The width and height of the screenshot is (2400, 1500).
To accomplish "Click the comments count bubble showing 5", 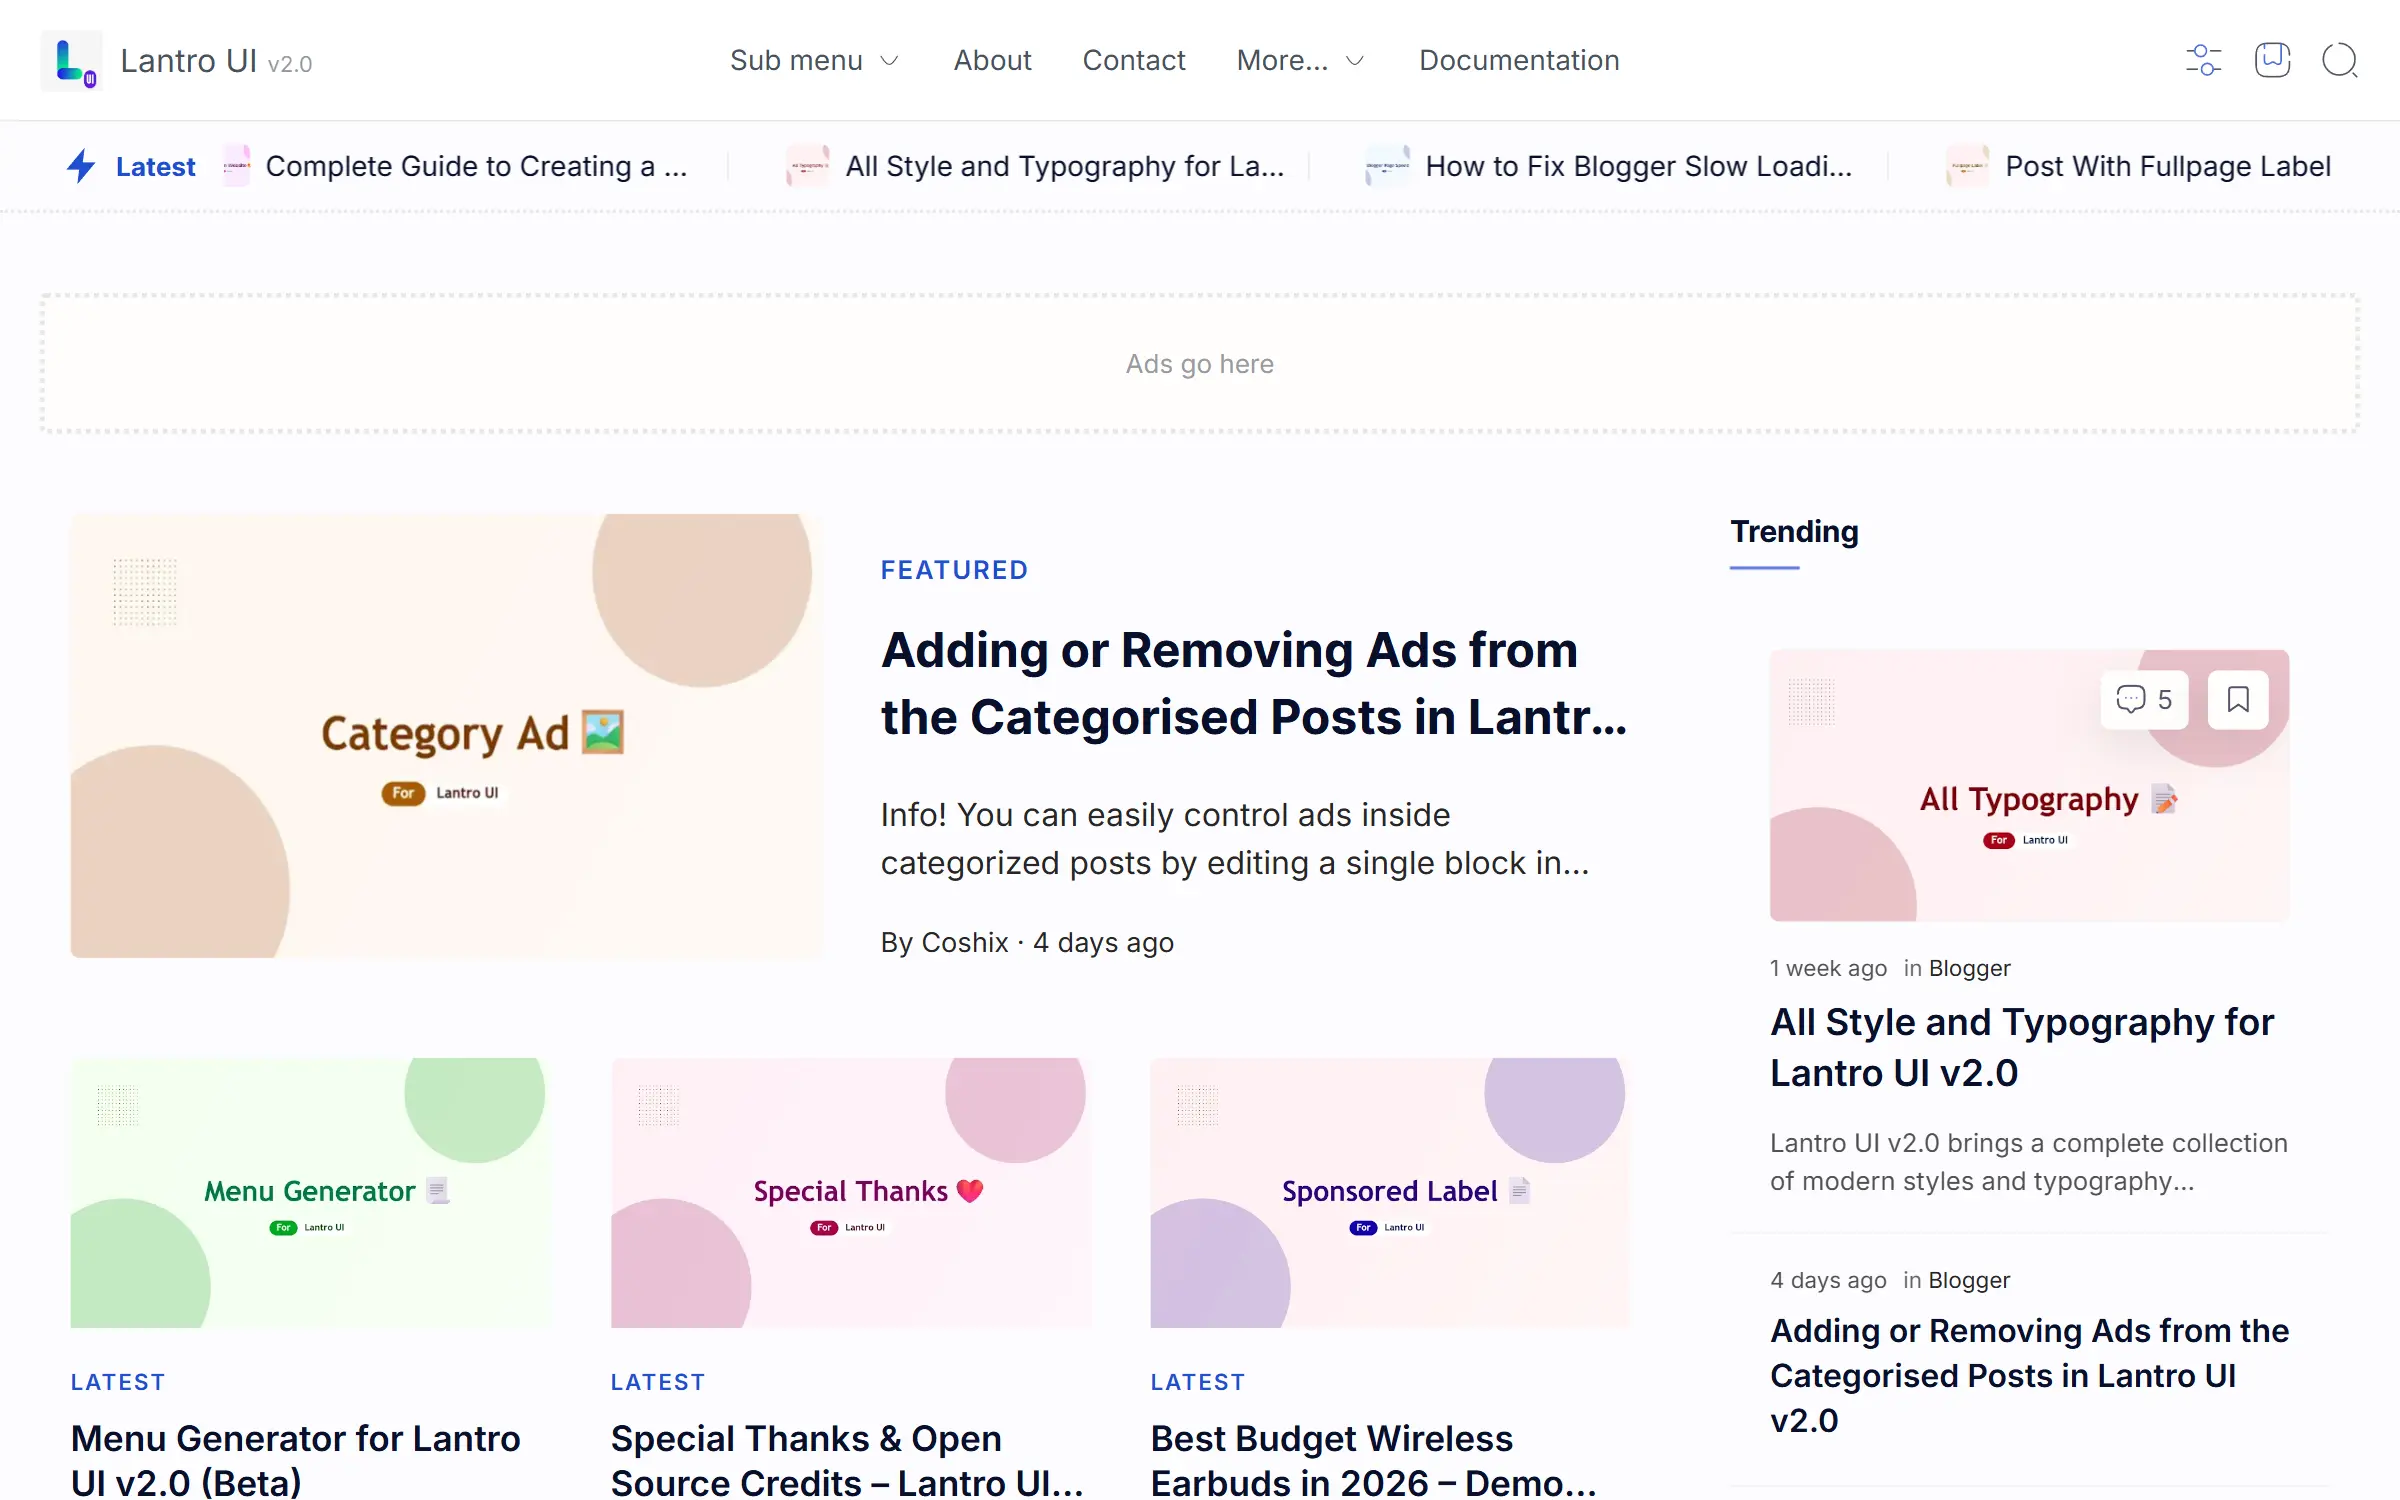I will (2144, 699).
